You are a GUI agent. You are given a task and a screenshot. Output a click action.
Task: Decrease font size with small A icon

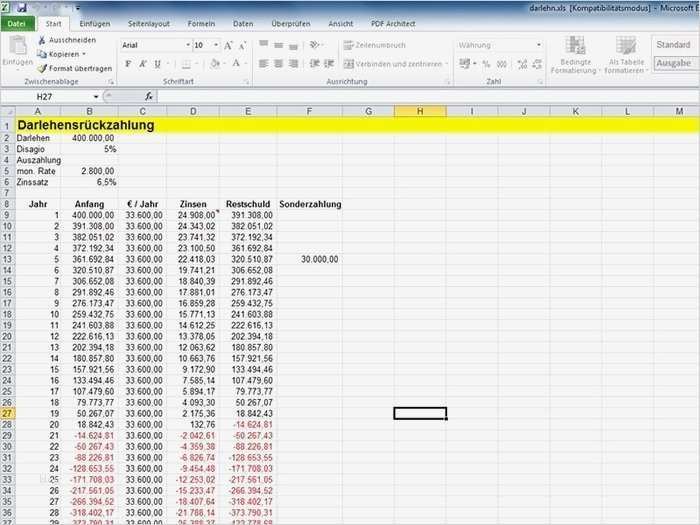pos(242,46)
